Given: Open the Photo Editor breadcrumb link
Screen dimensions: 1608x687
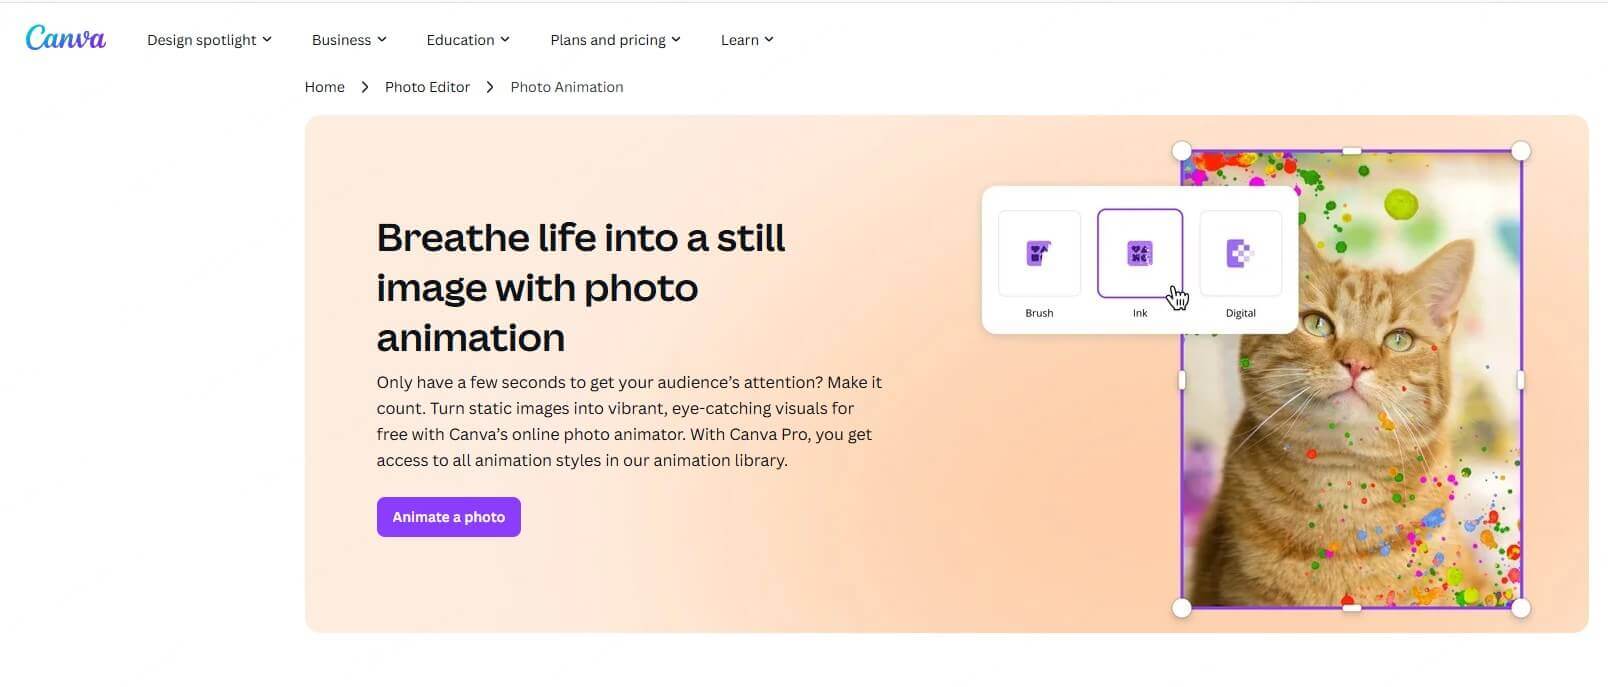Looking at the screenshot, I should tap(427, 87).
